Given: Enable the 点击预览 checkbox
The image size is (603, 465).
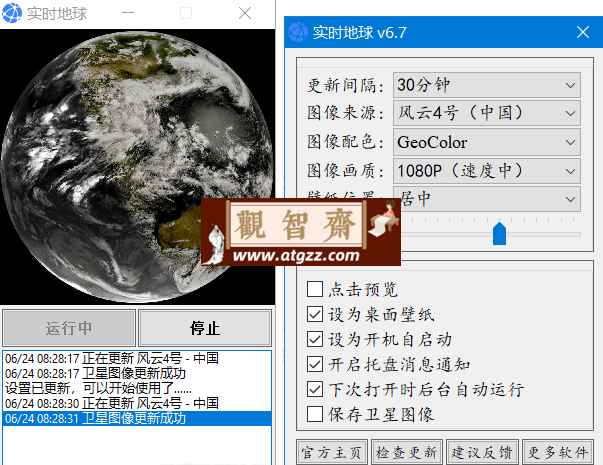Looking at the screenshot, I should 315,289.
